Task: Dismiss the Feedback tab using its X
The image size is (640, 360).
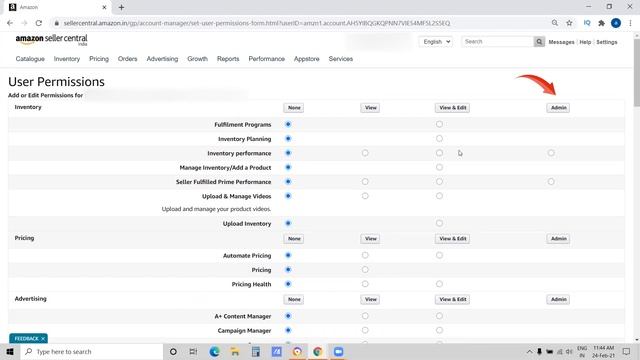Action: (x=43, y=339)
